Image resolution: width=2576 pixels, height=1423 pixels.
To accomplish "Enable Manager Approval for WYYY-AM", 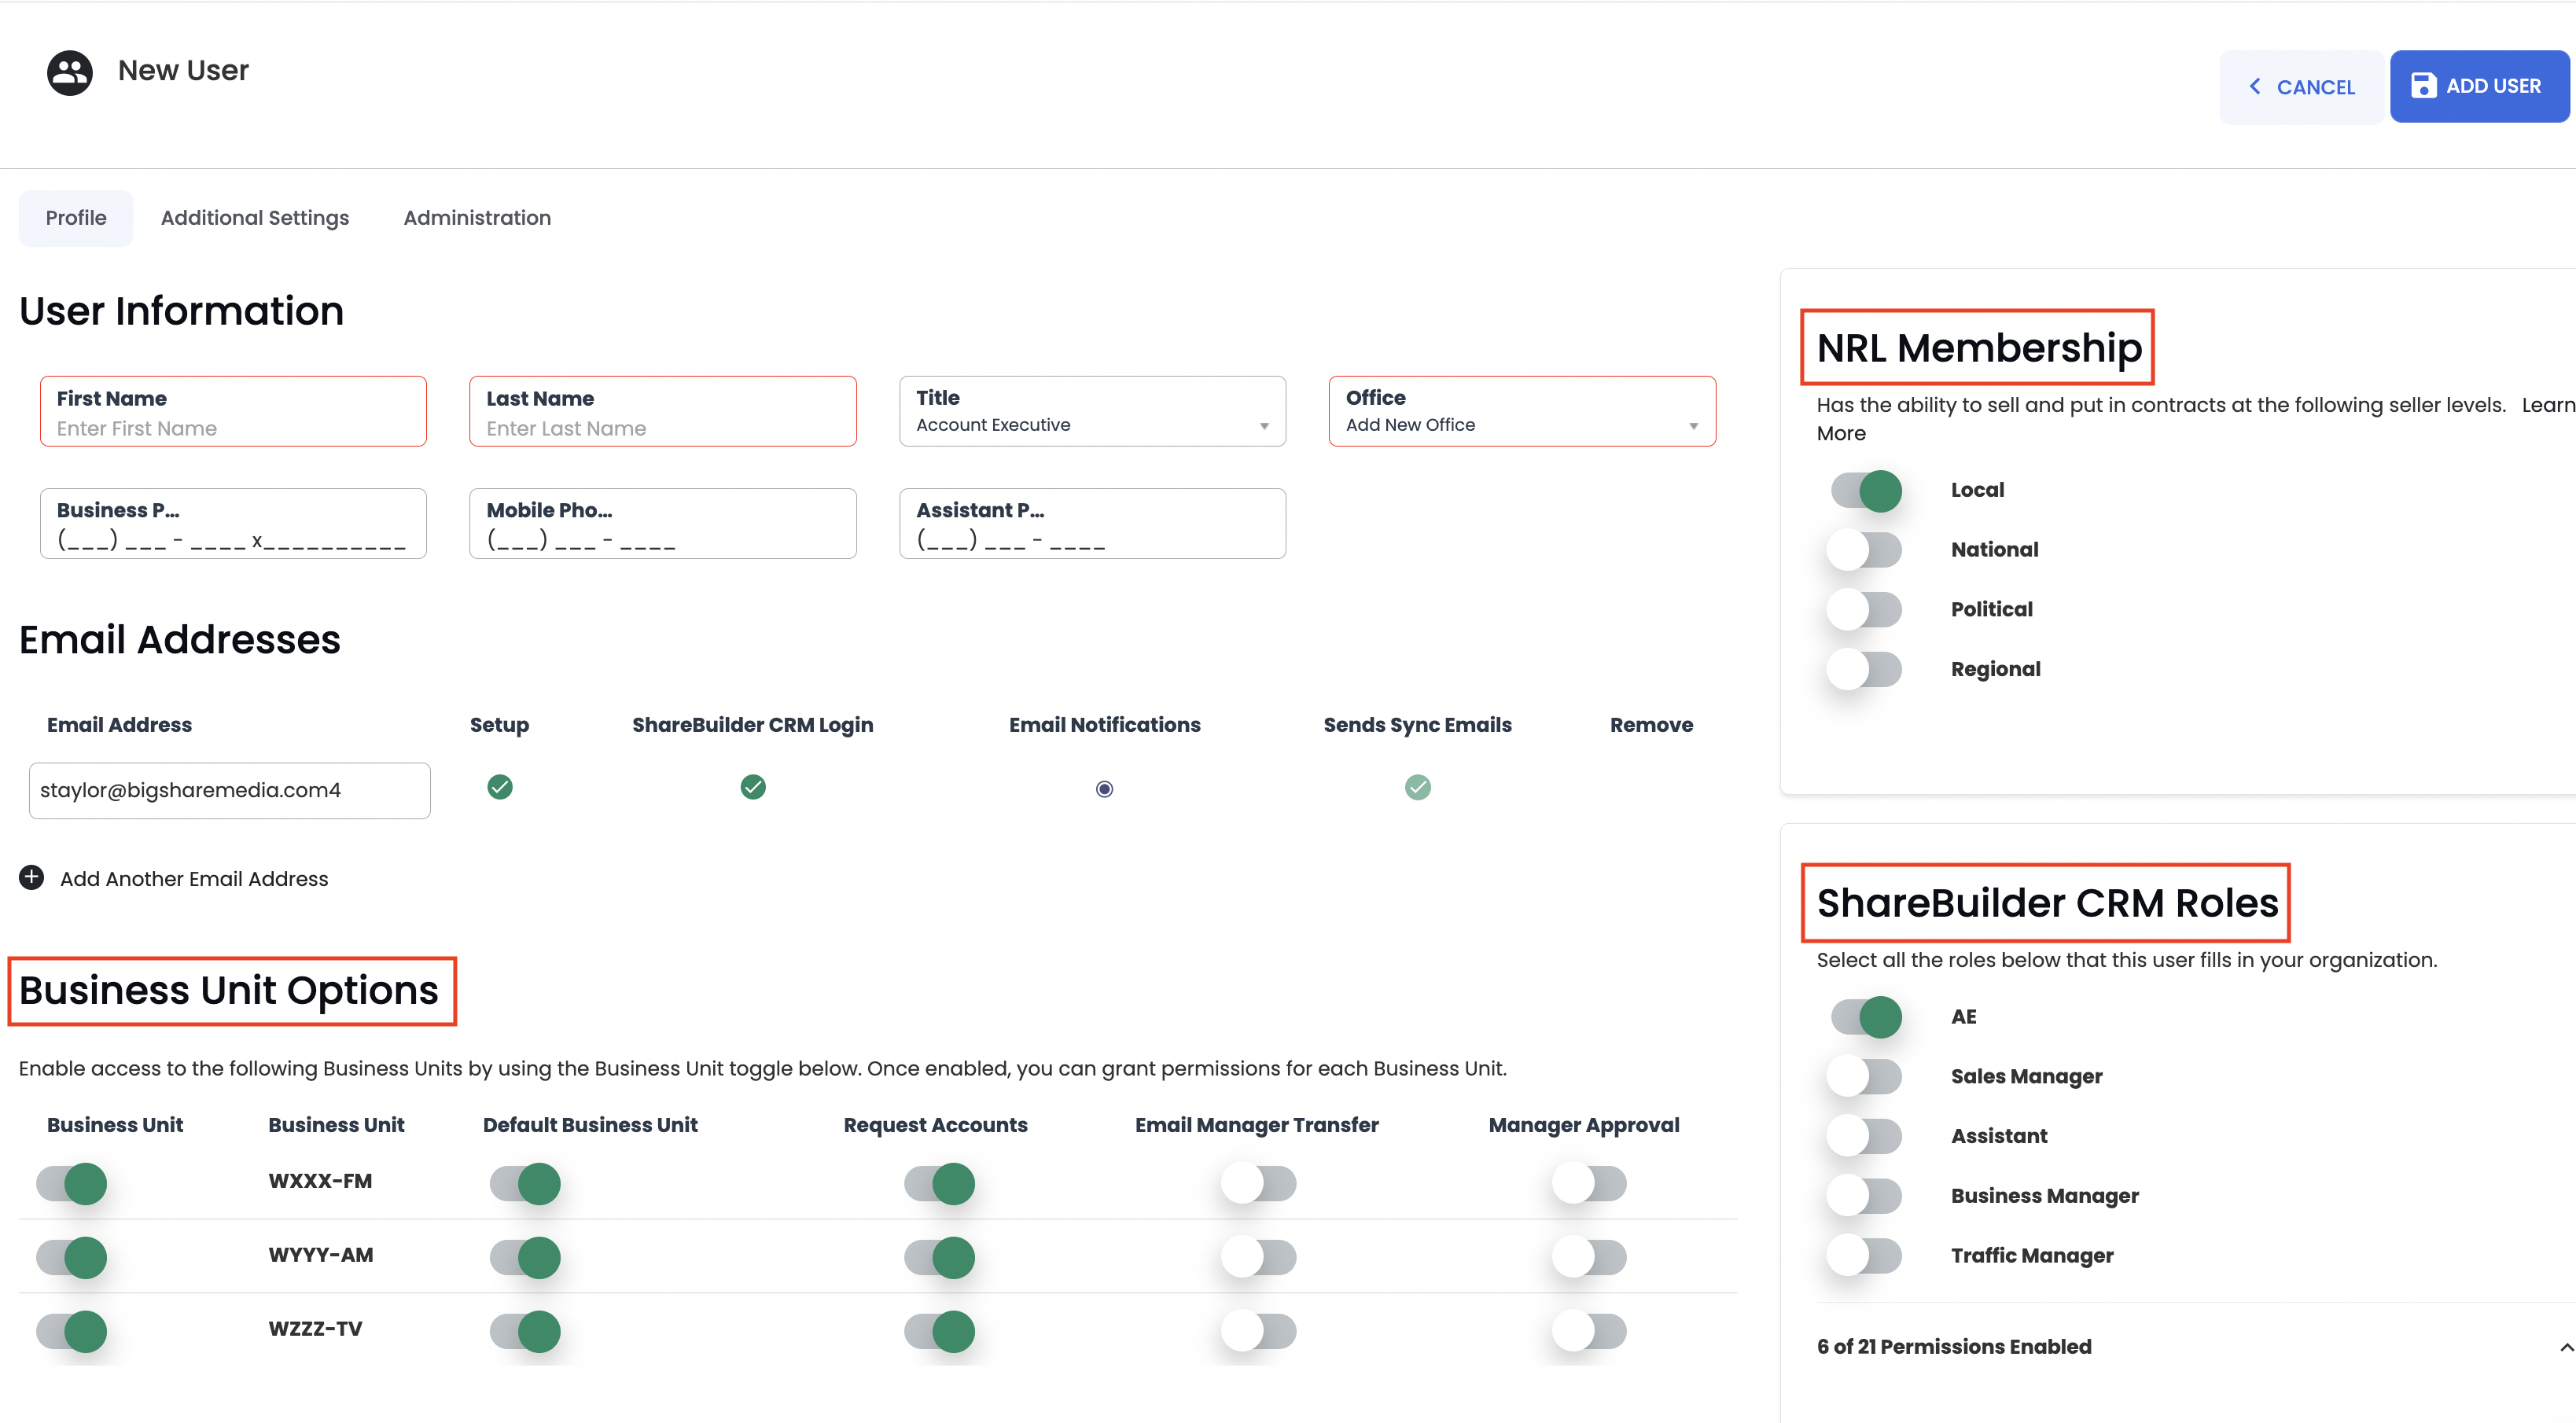I will tap(1590, 1258).
